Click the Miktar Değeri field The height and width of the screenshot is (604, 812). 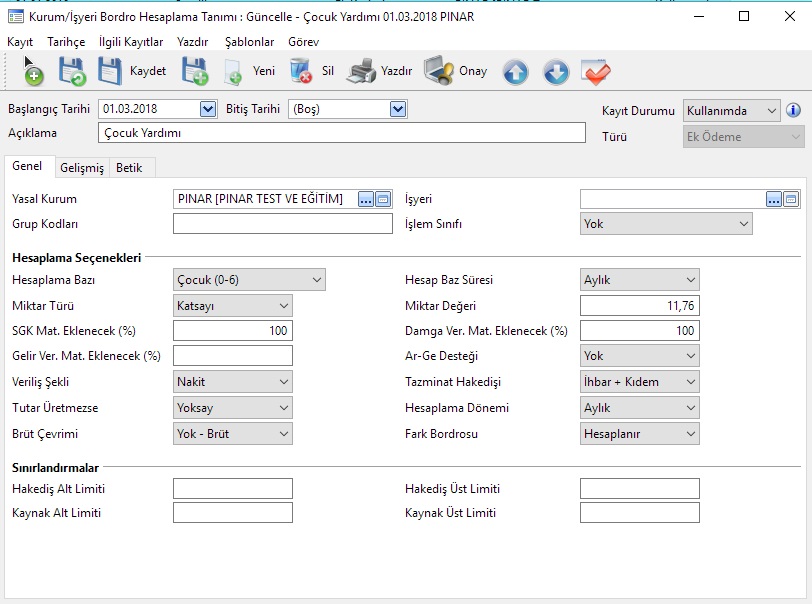pyautogui.click(x=640, y=306)
